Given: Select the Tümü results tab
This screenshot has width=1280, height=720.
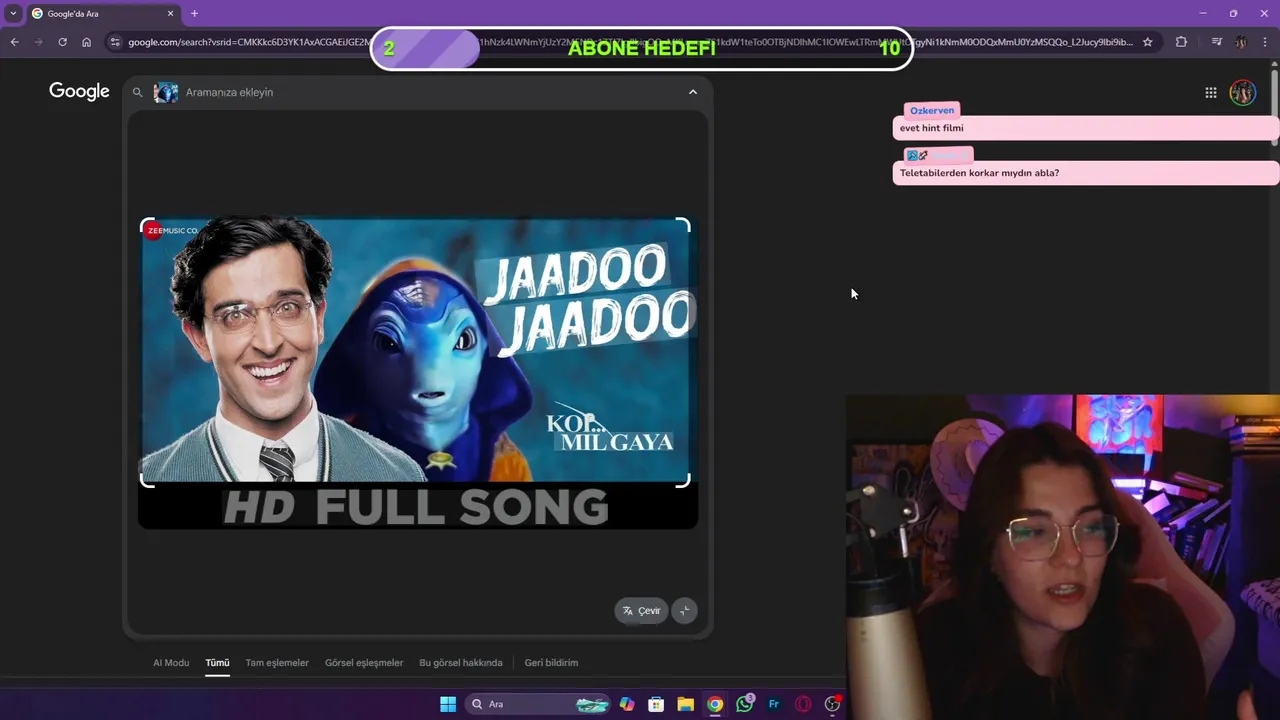Looking at the screenshot, I should [217, 663].
